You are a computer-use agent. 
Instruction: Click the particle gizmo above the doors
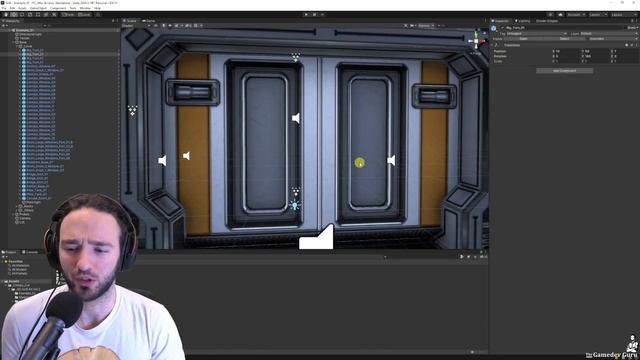pyautogui.click(x=296, y=57)
